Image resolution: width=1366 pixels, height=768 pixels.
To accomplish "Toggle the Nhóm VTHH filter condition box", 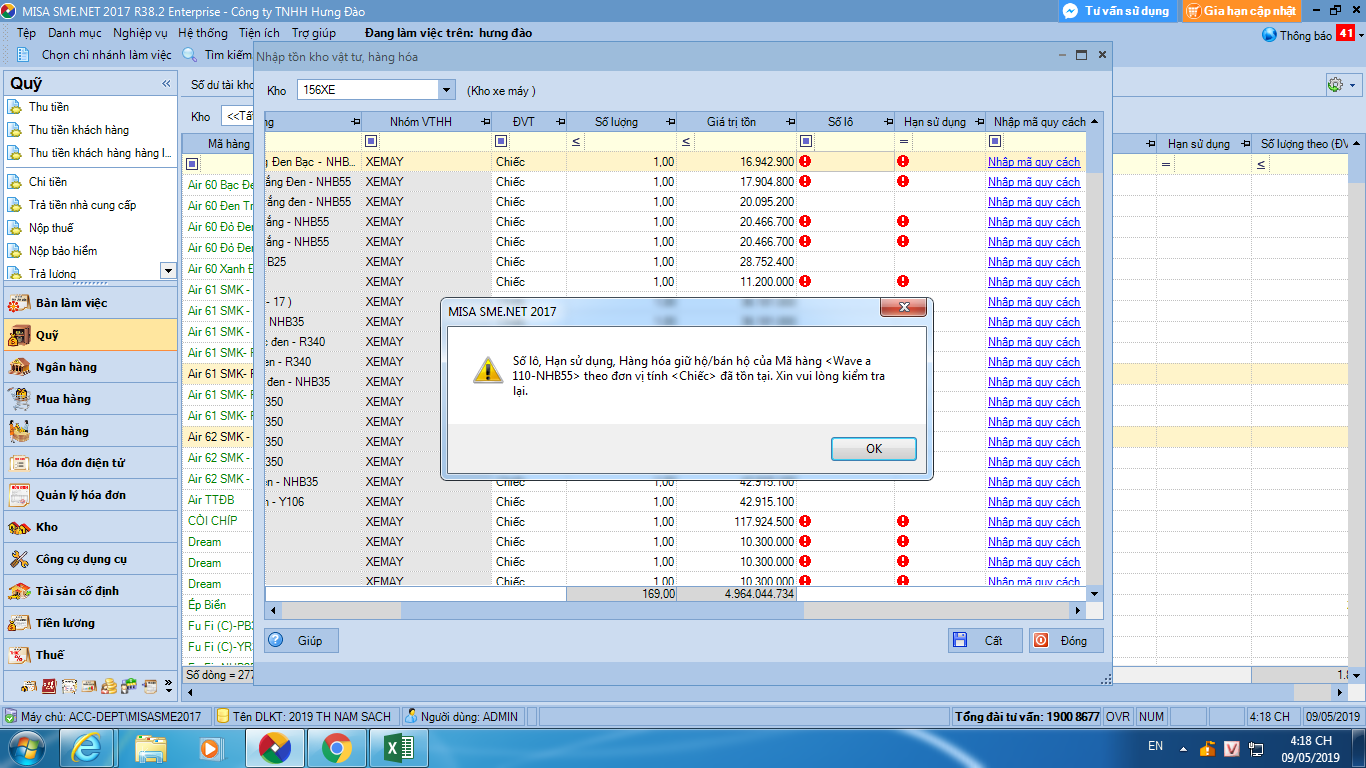I will click(371, 141).
